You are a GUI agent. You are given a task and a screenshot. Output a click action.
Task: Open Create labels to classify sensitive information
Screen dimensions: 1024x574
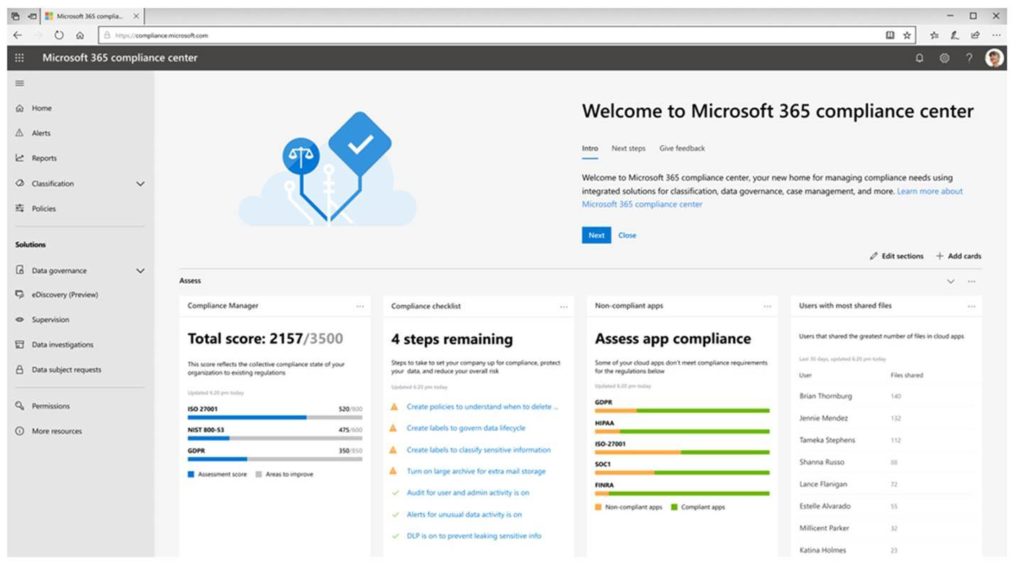click(x=478, y=450)
